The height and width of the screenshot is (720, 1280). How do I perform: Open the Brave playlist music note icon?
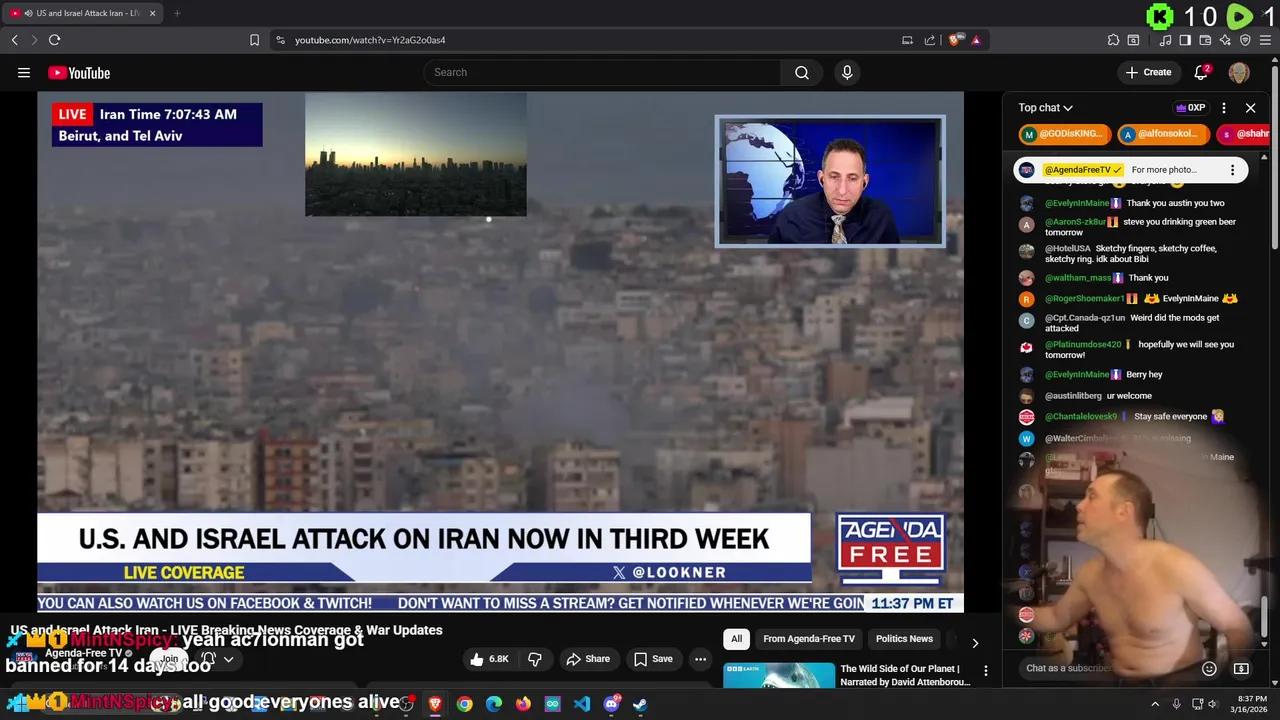1165,40
